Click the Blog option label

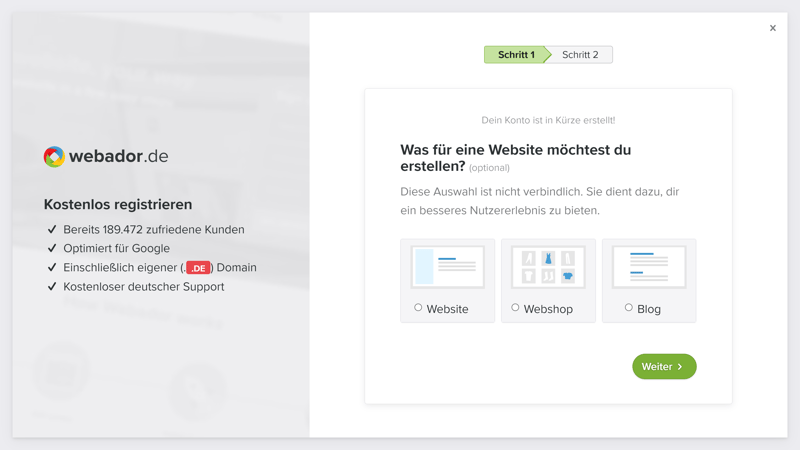coord(649,309)
